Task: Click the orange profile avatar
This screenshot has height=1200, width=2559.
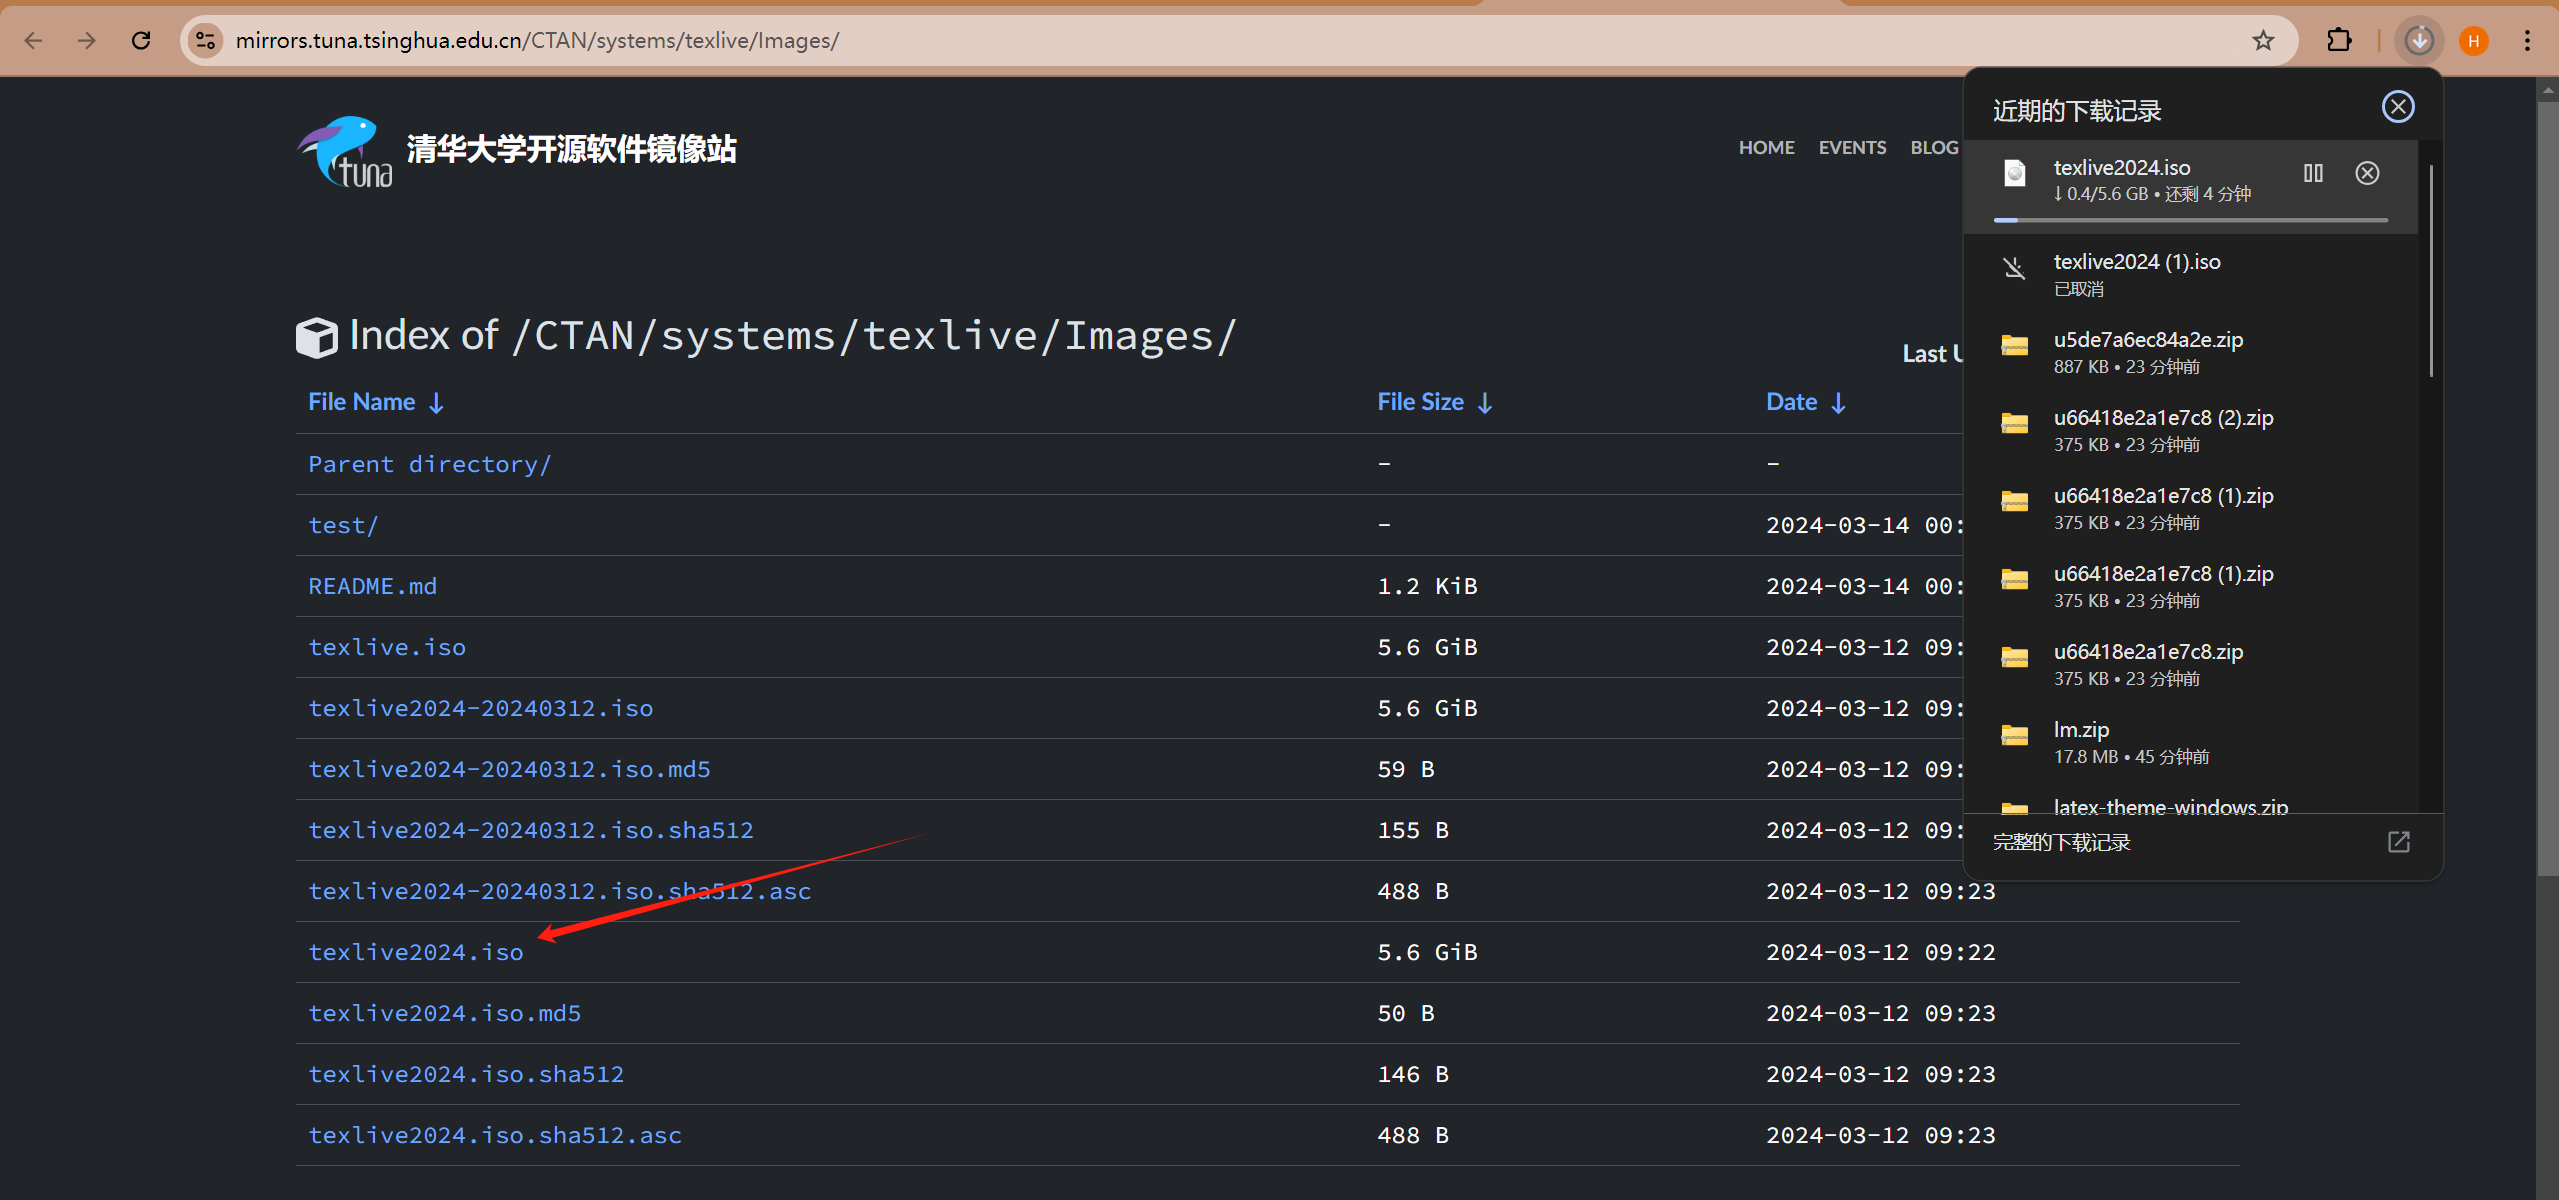Action: [2473, 41]
